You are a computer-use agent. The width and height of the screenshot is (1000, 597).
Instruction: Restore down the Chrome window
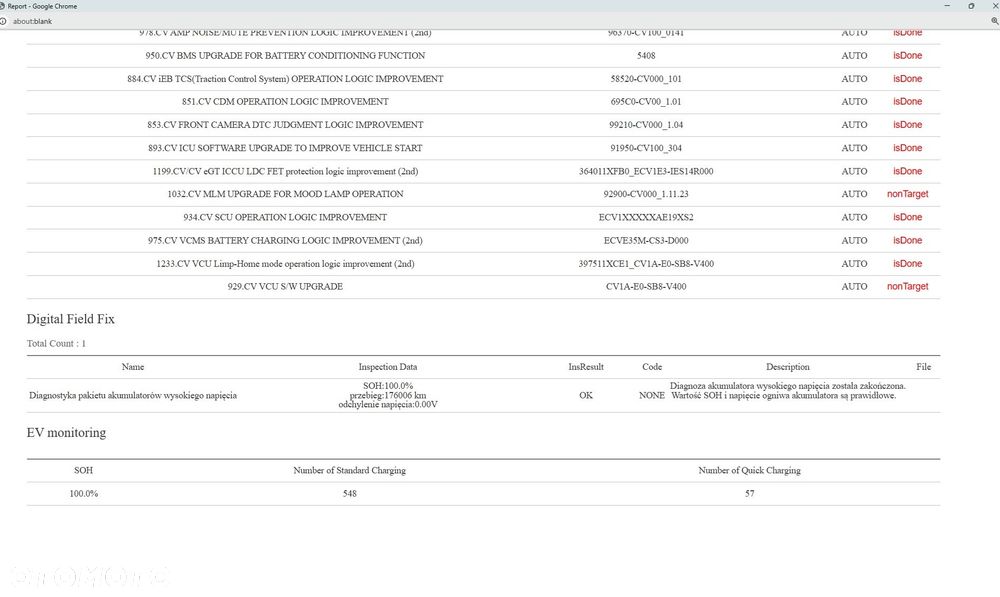tap(971, 6)
